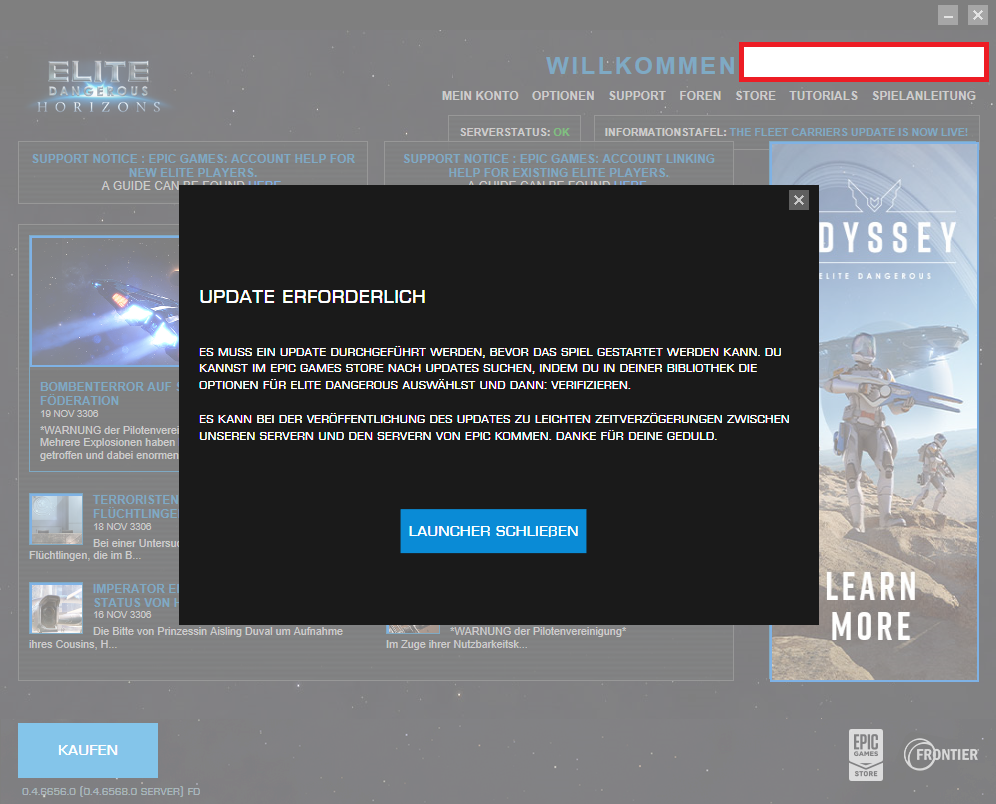Screen dimensions: 996x804
Task: Open the Bombenterror news headline
Action: click(109, 394)
